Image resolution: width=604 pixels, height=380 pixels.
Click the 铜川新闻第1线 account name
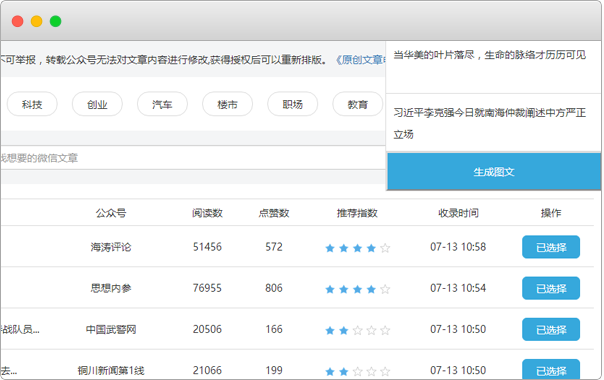click(x=111, y=370)
